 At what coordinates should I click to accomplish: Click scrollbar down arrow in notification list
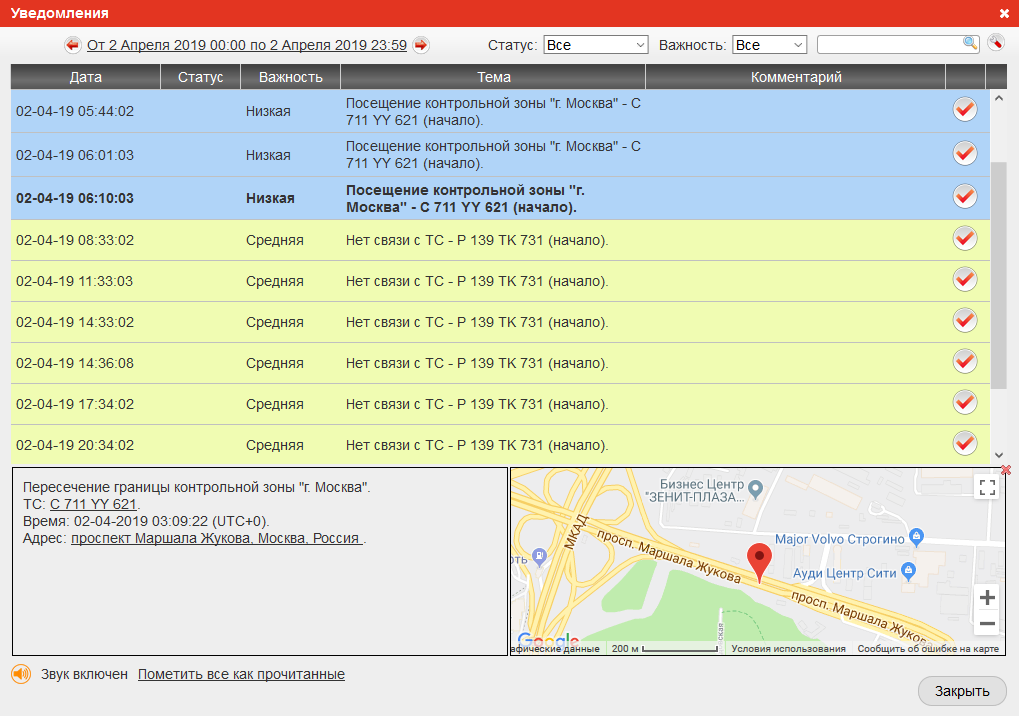(x=999, y=455)
